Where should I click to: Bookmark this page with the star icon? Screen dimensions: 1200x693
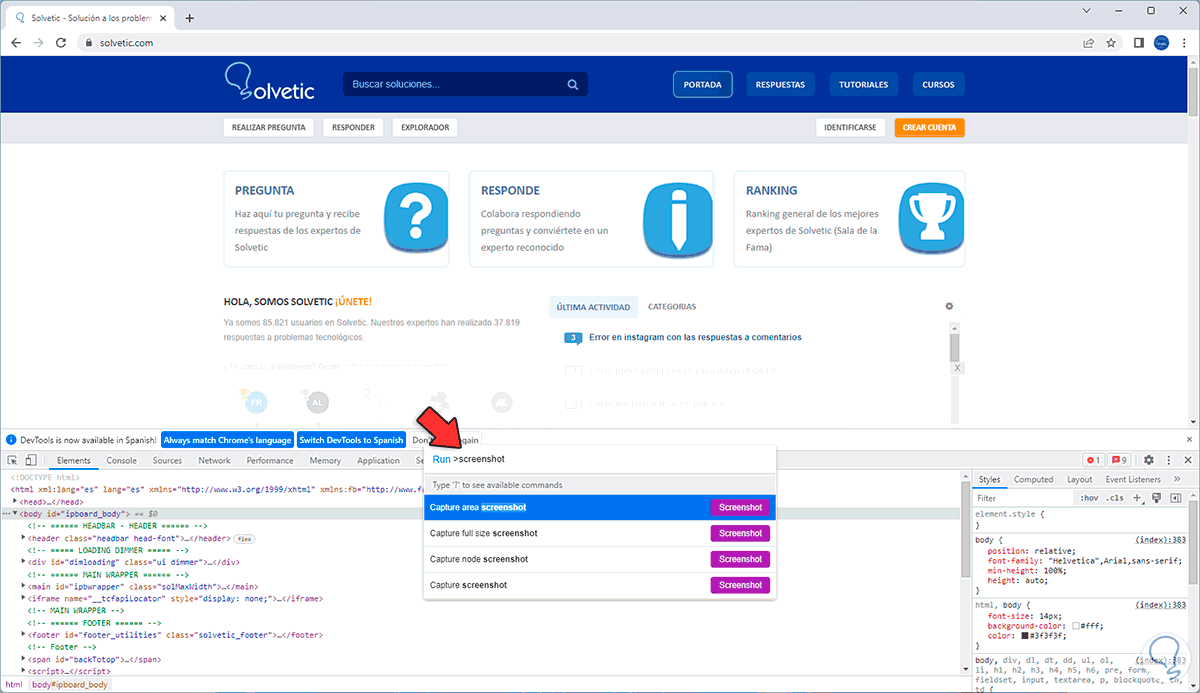(1111, 43)
